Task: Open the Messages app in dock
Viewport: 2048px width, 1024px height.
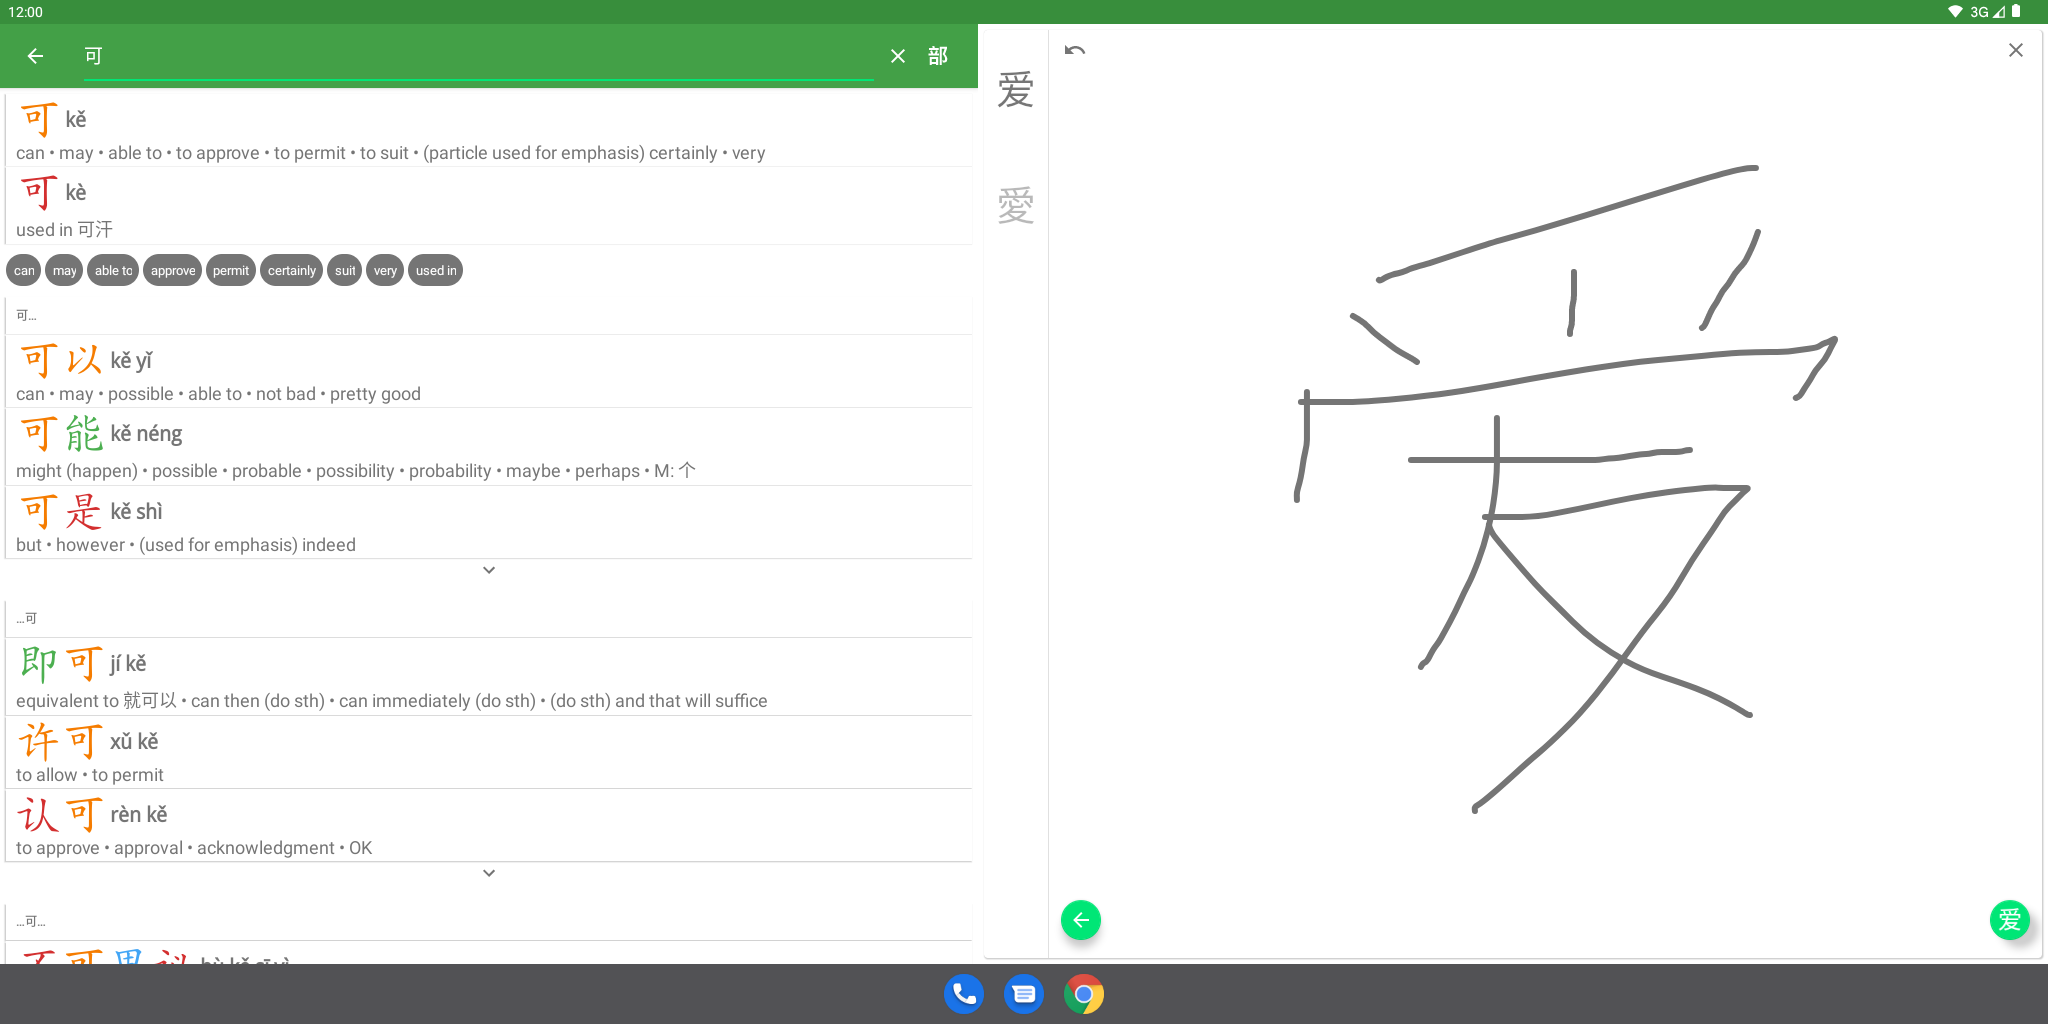Action: [x=1023, y=994]
